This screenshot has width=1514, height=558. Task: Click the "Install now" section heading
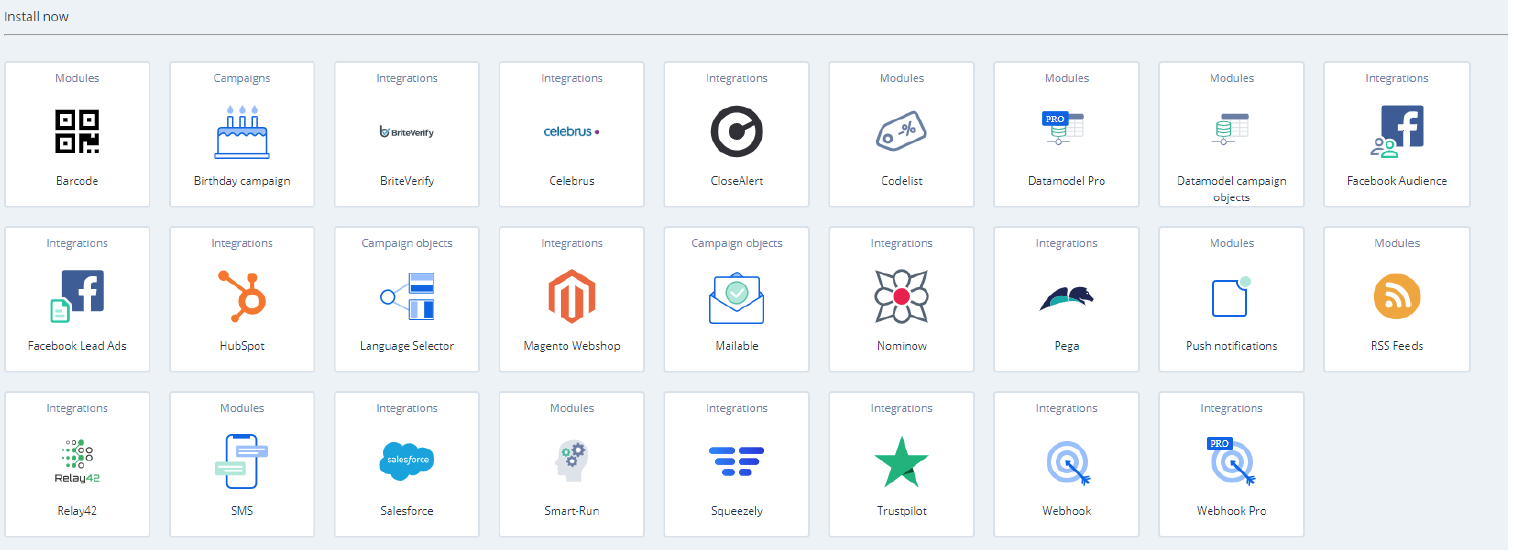[37, 16]
